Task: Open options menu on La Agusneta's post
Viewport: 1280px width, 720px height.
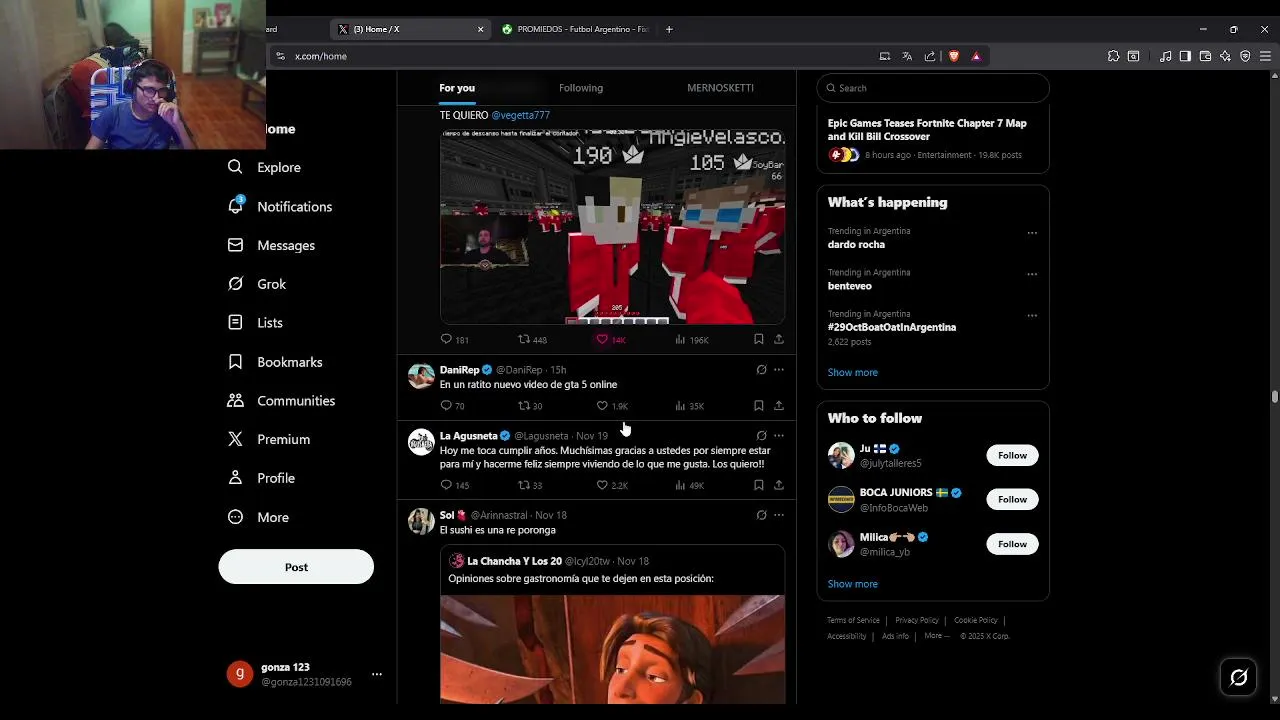Action: 779,436
